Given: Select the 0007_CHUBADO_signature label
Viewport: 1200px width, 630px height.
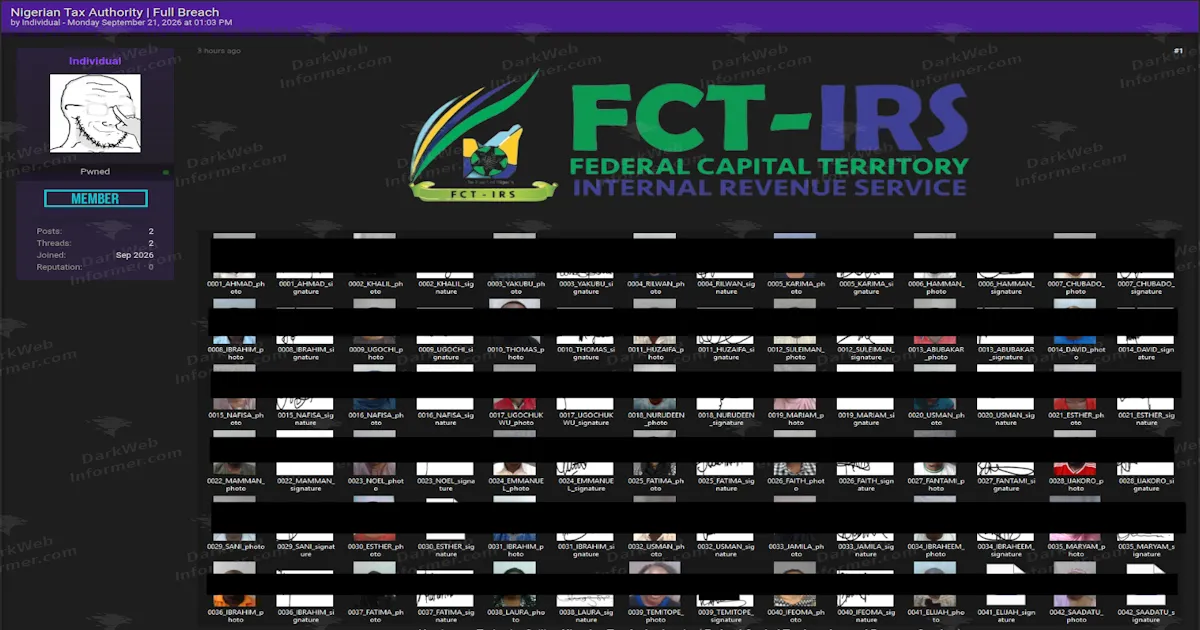Looking at the screenshot, I should point(1146,288).
